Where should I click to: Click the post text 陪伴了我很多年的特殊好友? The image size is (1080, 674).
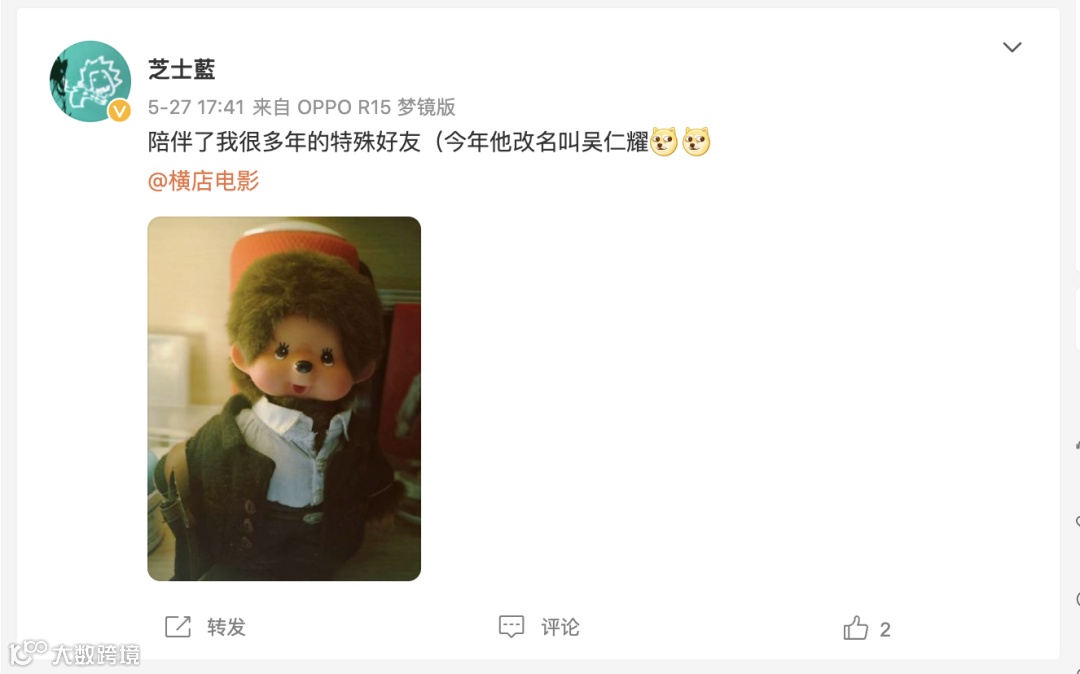[x=284, y=142]
